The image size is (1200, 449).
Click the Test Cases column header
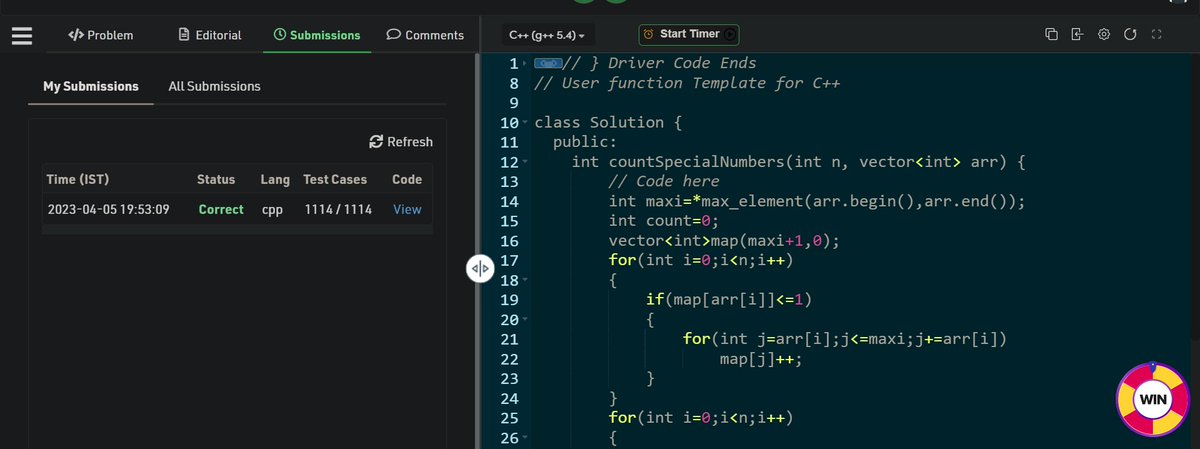click(335, 179)
